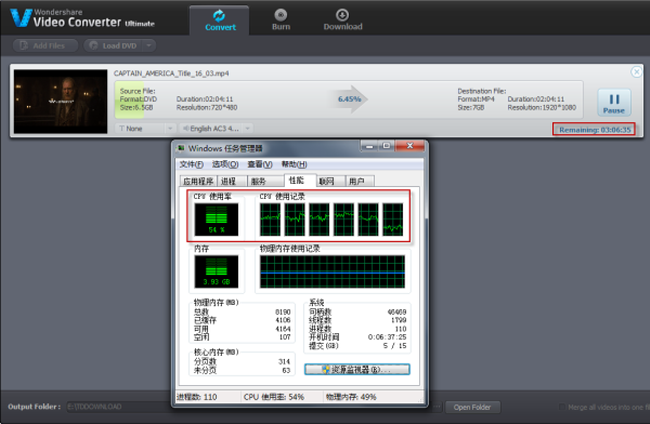The height and width of the screenshot is (424, 650).
Task: Open the 选项(O) menu in Task Manager
Action: [225, 164]
